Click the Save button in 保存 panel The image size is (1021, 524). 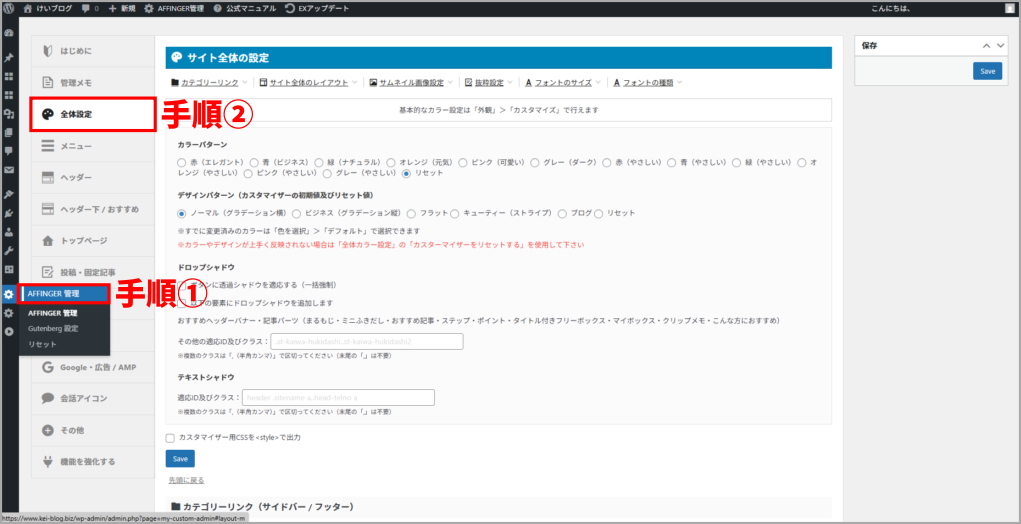987,71
